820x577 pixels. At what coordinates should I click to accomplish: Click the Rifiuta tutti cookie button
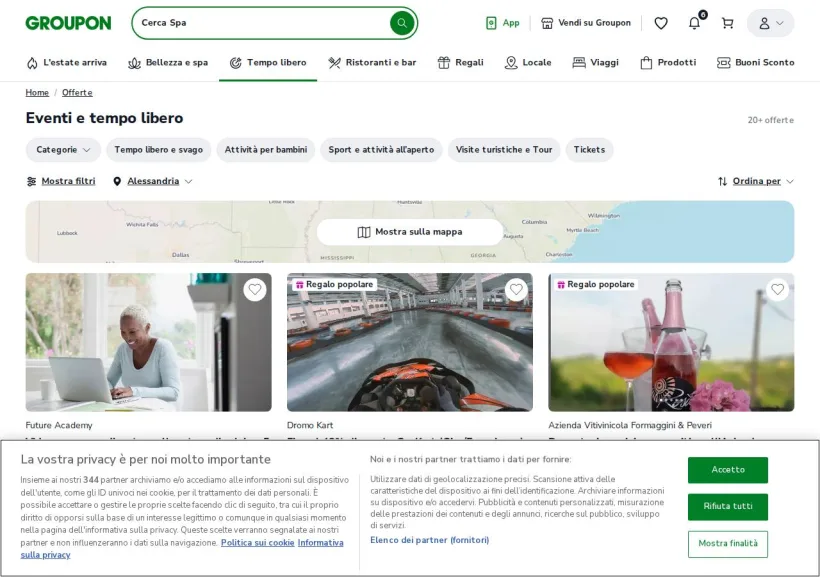[x=727, y=506]
